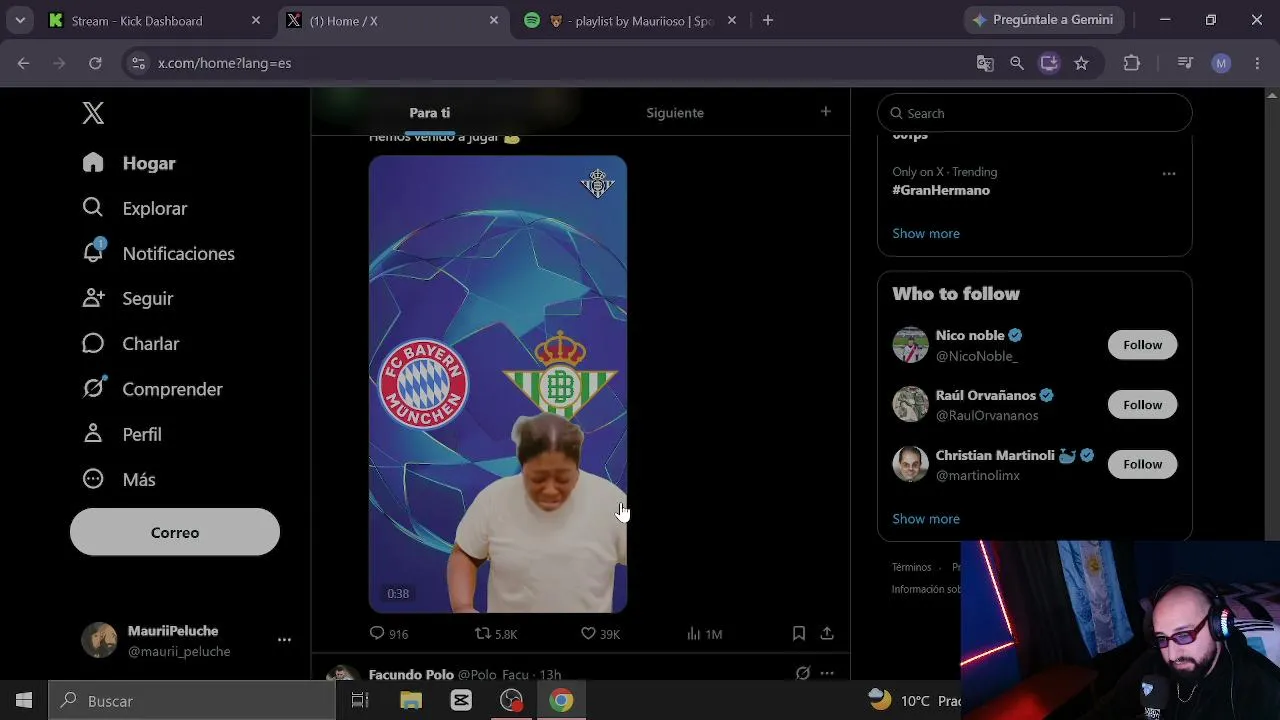Open the Extensions puzzle icon
This screenshot has height=720, width=1280.
point(1132,63)
